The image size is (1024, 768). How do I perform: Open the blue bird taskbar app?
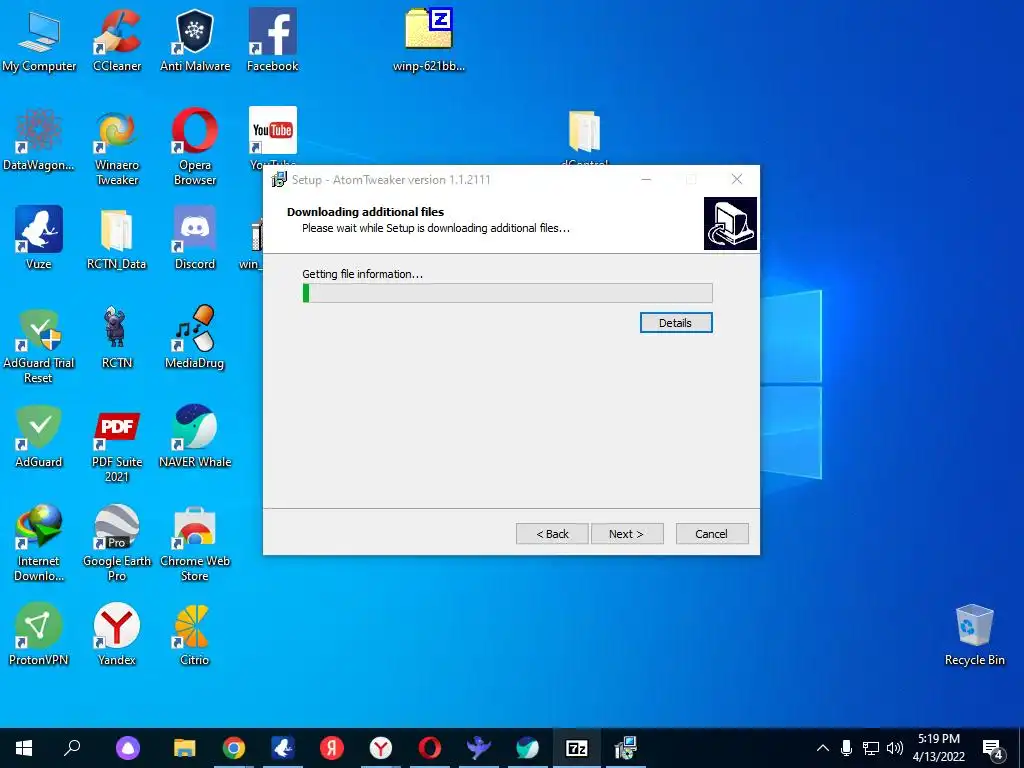point(479,748)
